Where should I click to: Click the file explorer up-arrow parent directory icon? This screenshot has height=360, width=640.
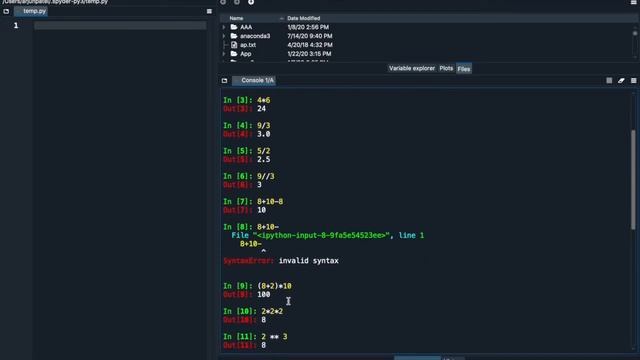251,2
